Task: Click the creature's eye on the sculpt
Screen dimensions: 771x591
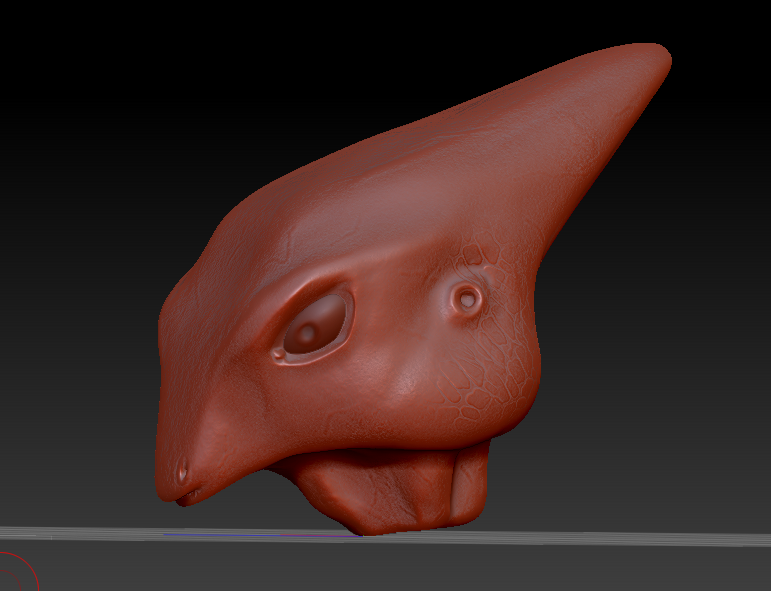Action: tap(315, 325)
